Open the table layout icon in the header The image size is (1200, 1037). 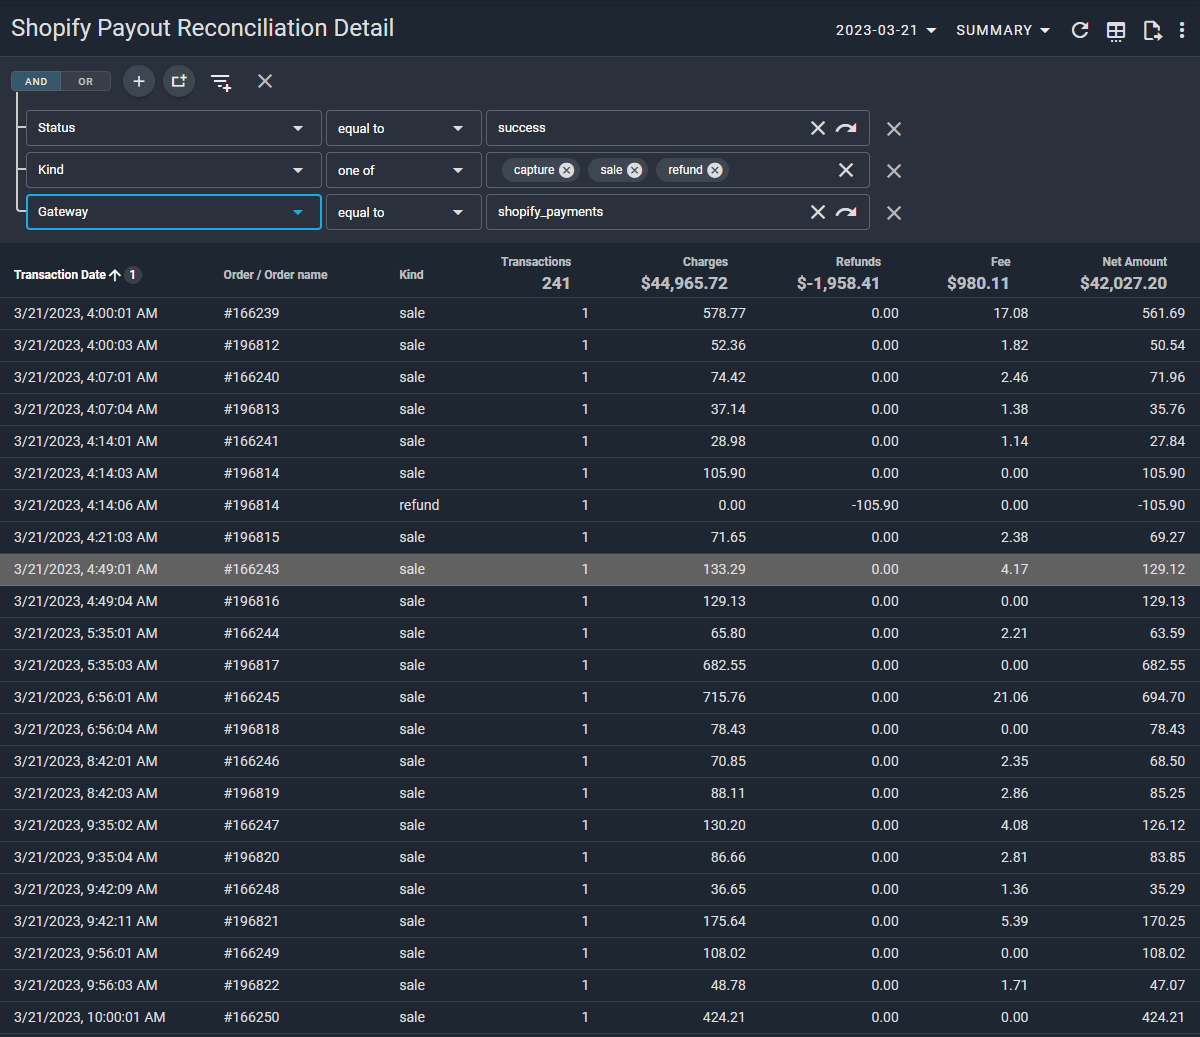tap(1116, 31)
